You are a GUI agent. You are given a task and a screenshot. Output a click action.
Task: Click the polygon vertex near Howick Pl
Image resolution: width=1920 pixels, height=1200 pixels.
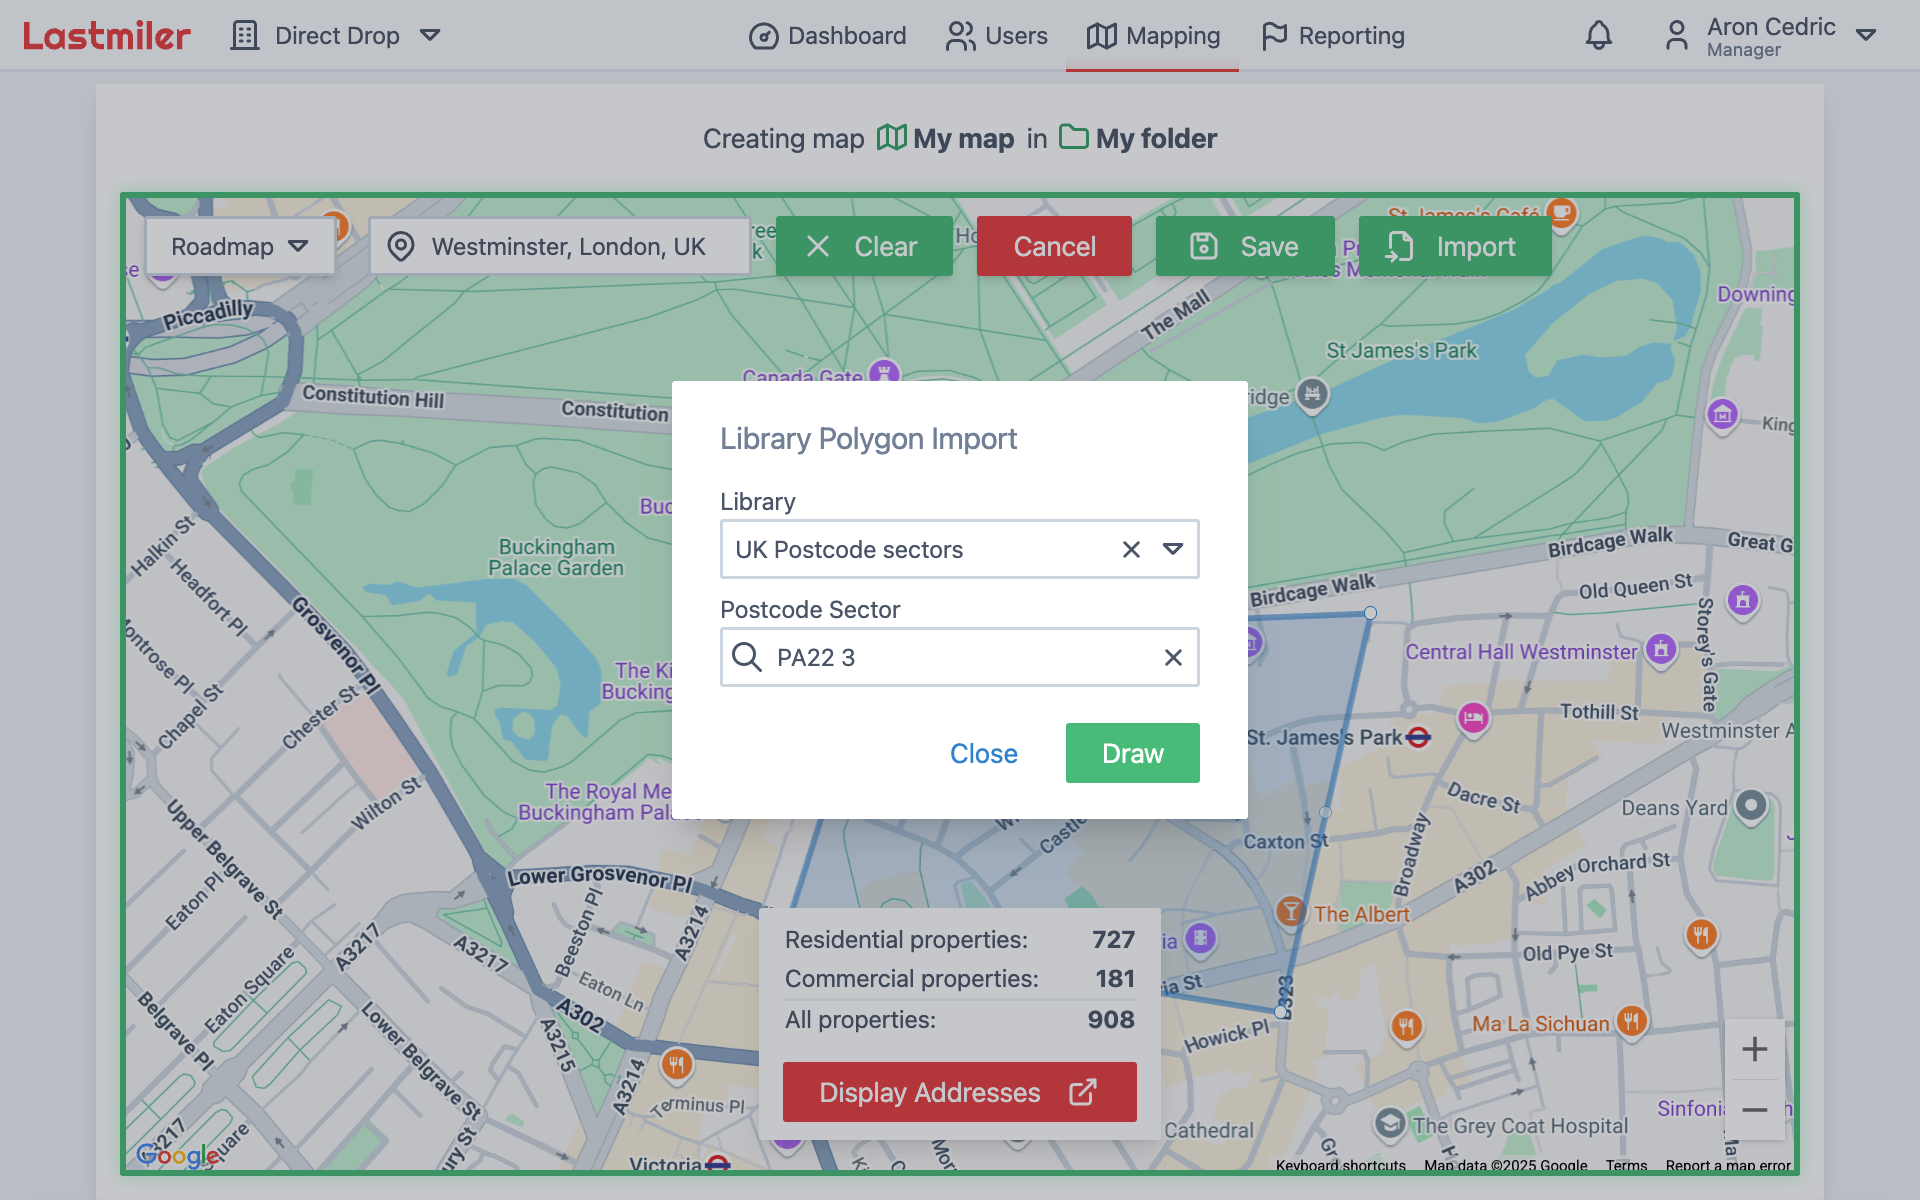tap(1280, 1012)
